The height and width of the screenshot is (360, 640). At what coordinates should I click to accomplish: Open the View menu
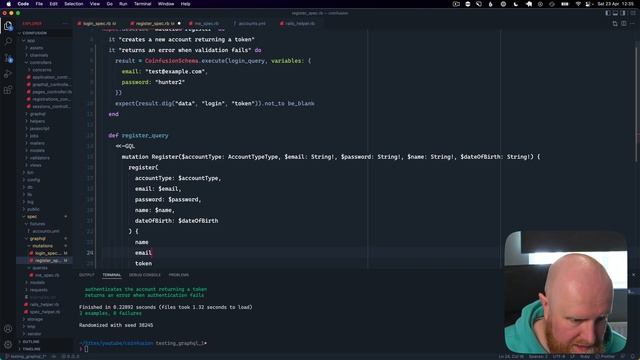click(95, 4)
